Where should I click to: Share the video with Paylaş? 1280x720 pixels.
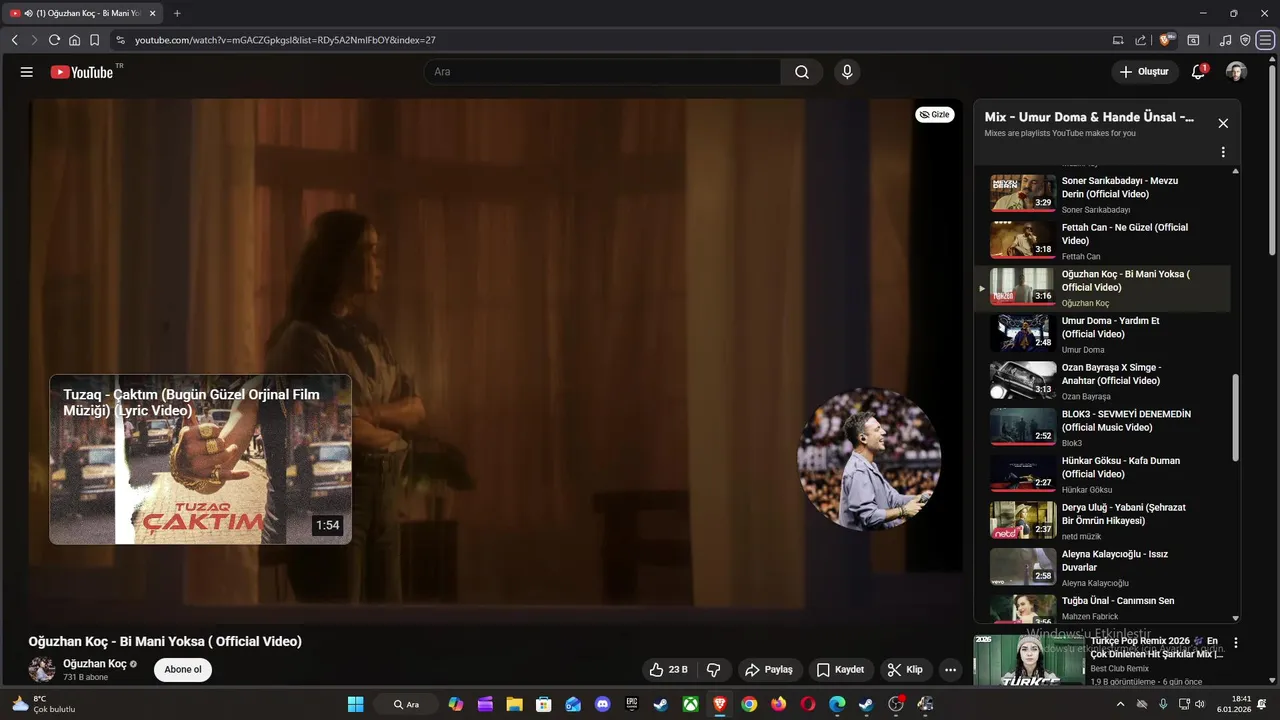click(768, 670)
